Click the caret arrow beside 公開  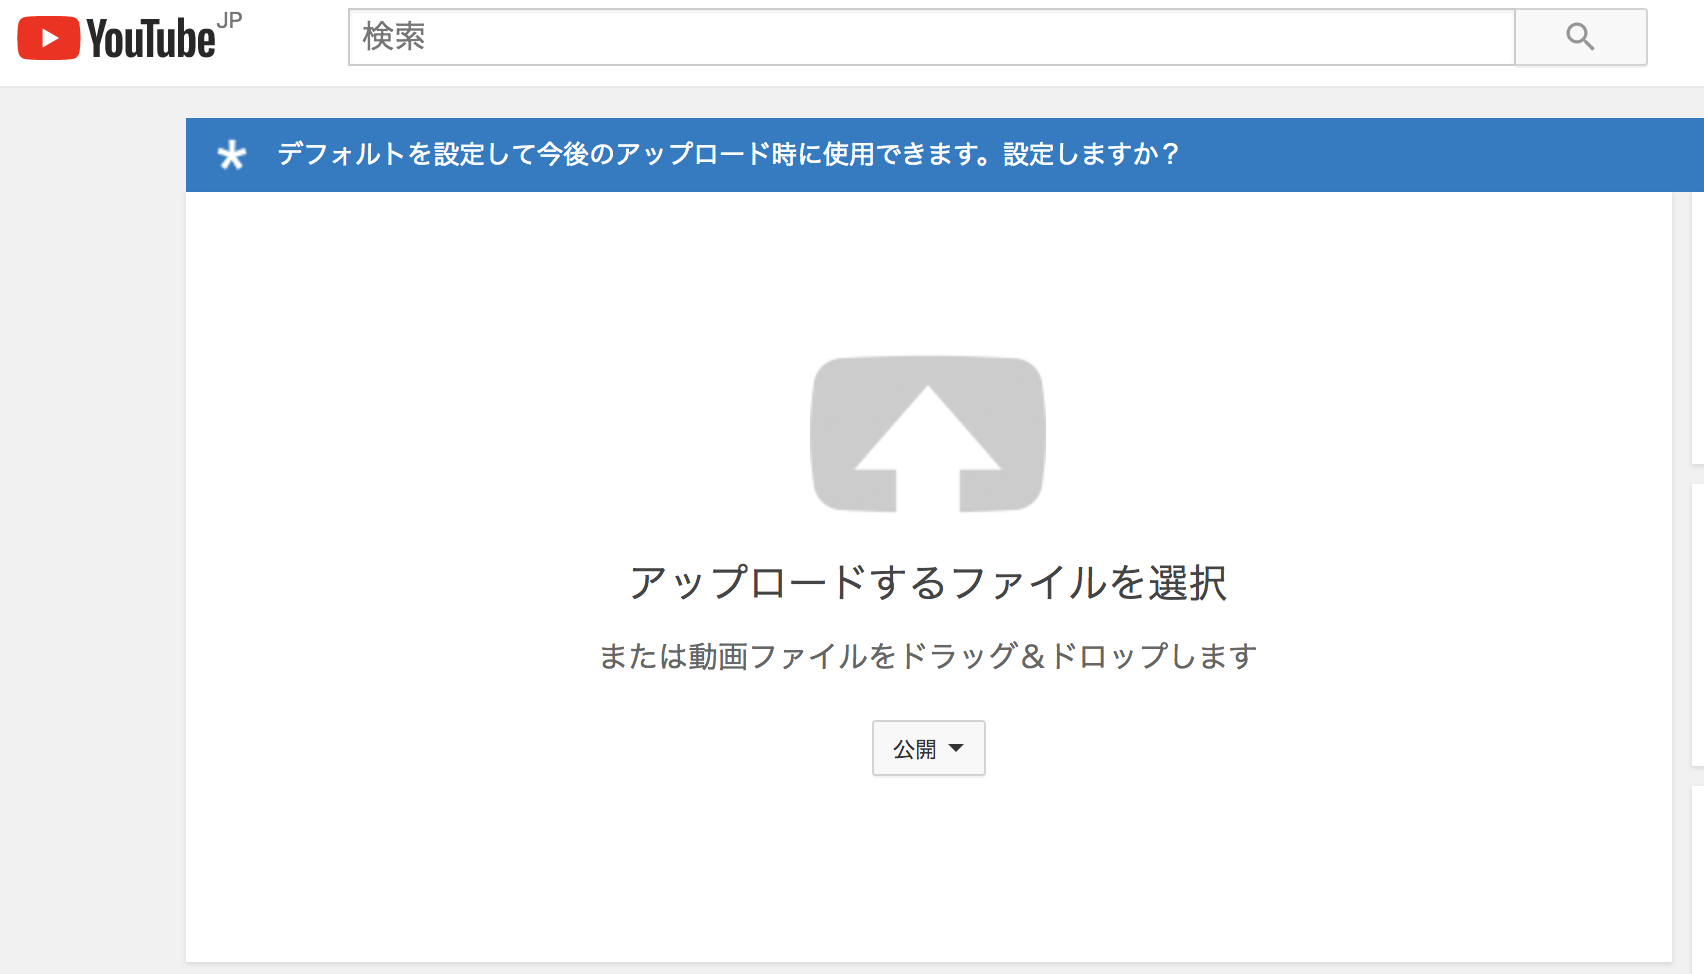[x=956, y=748]
